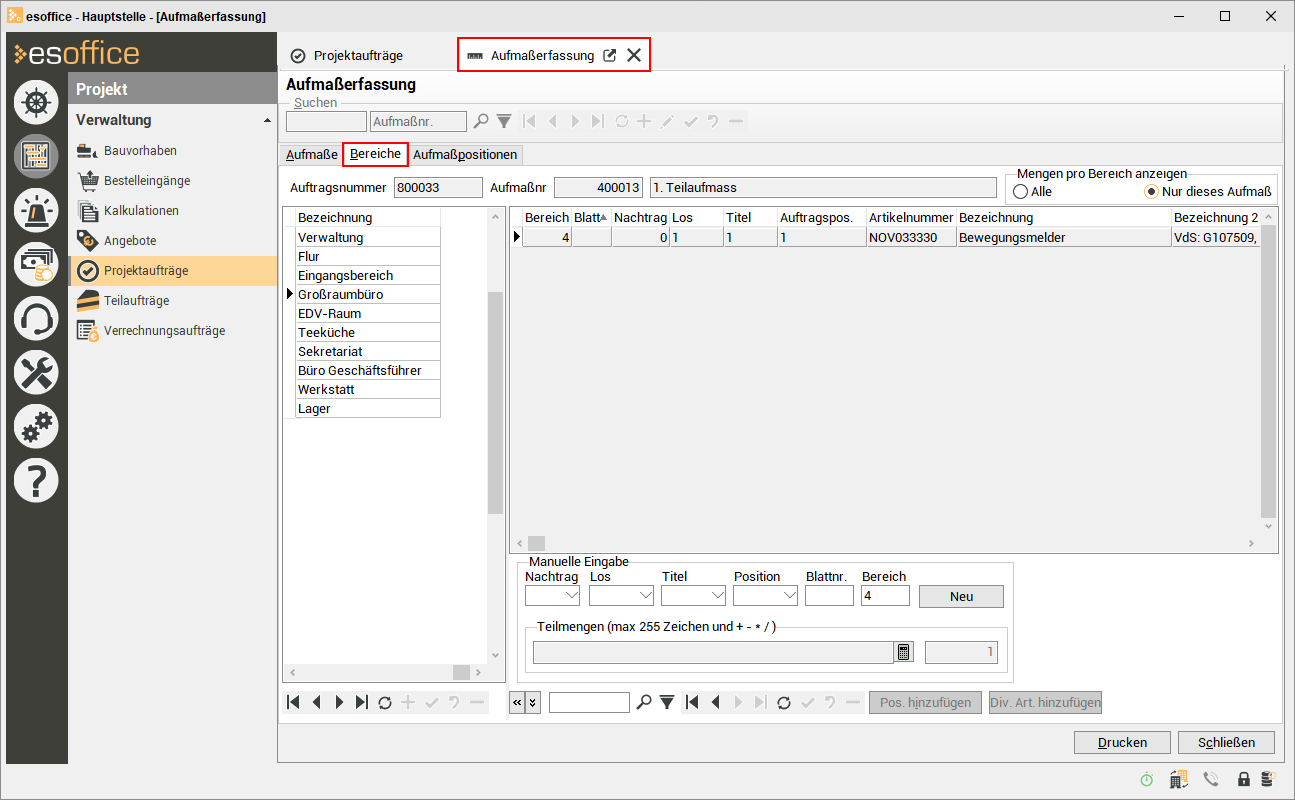Click the filter funnel icon beside Aufmaßnr.
This screenshot has width=1295, height=800.
pos(504,121)
